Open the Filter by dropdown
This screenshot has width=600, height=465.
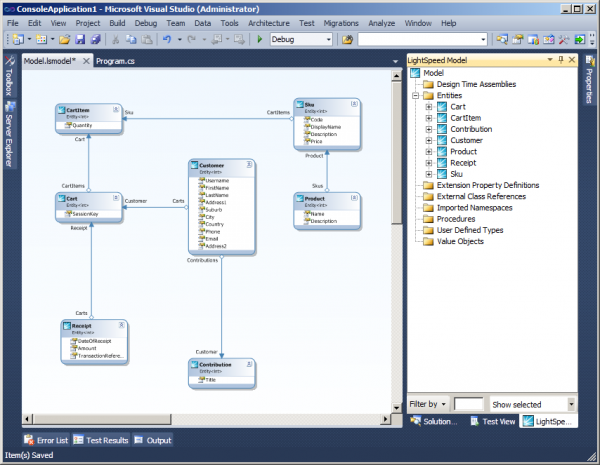(428, 404)
